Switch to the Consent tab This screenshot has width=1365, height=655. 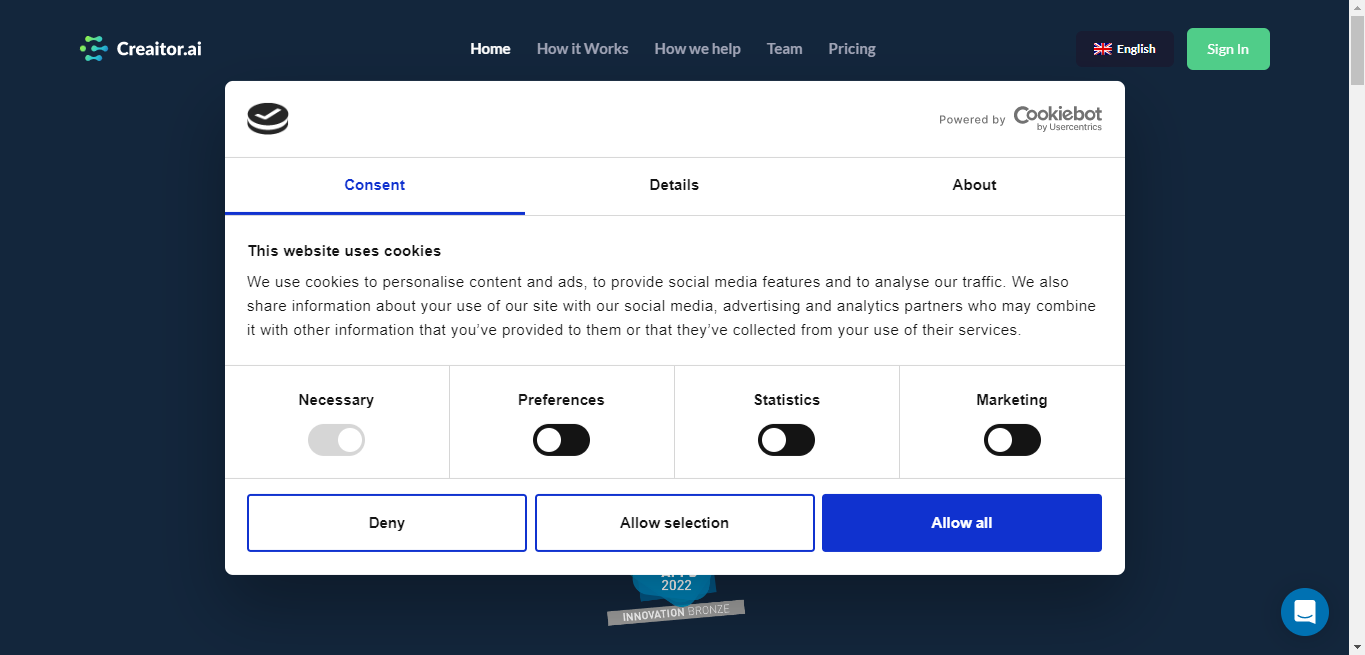[375, 185]
